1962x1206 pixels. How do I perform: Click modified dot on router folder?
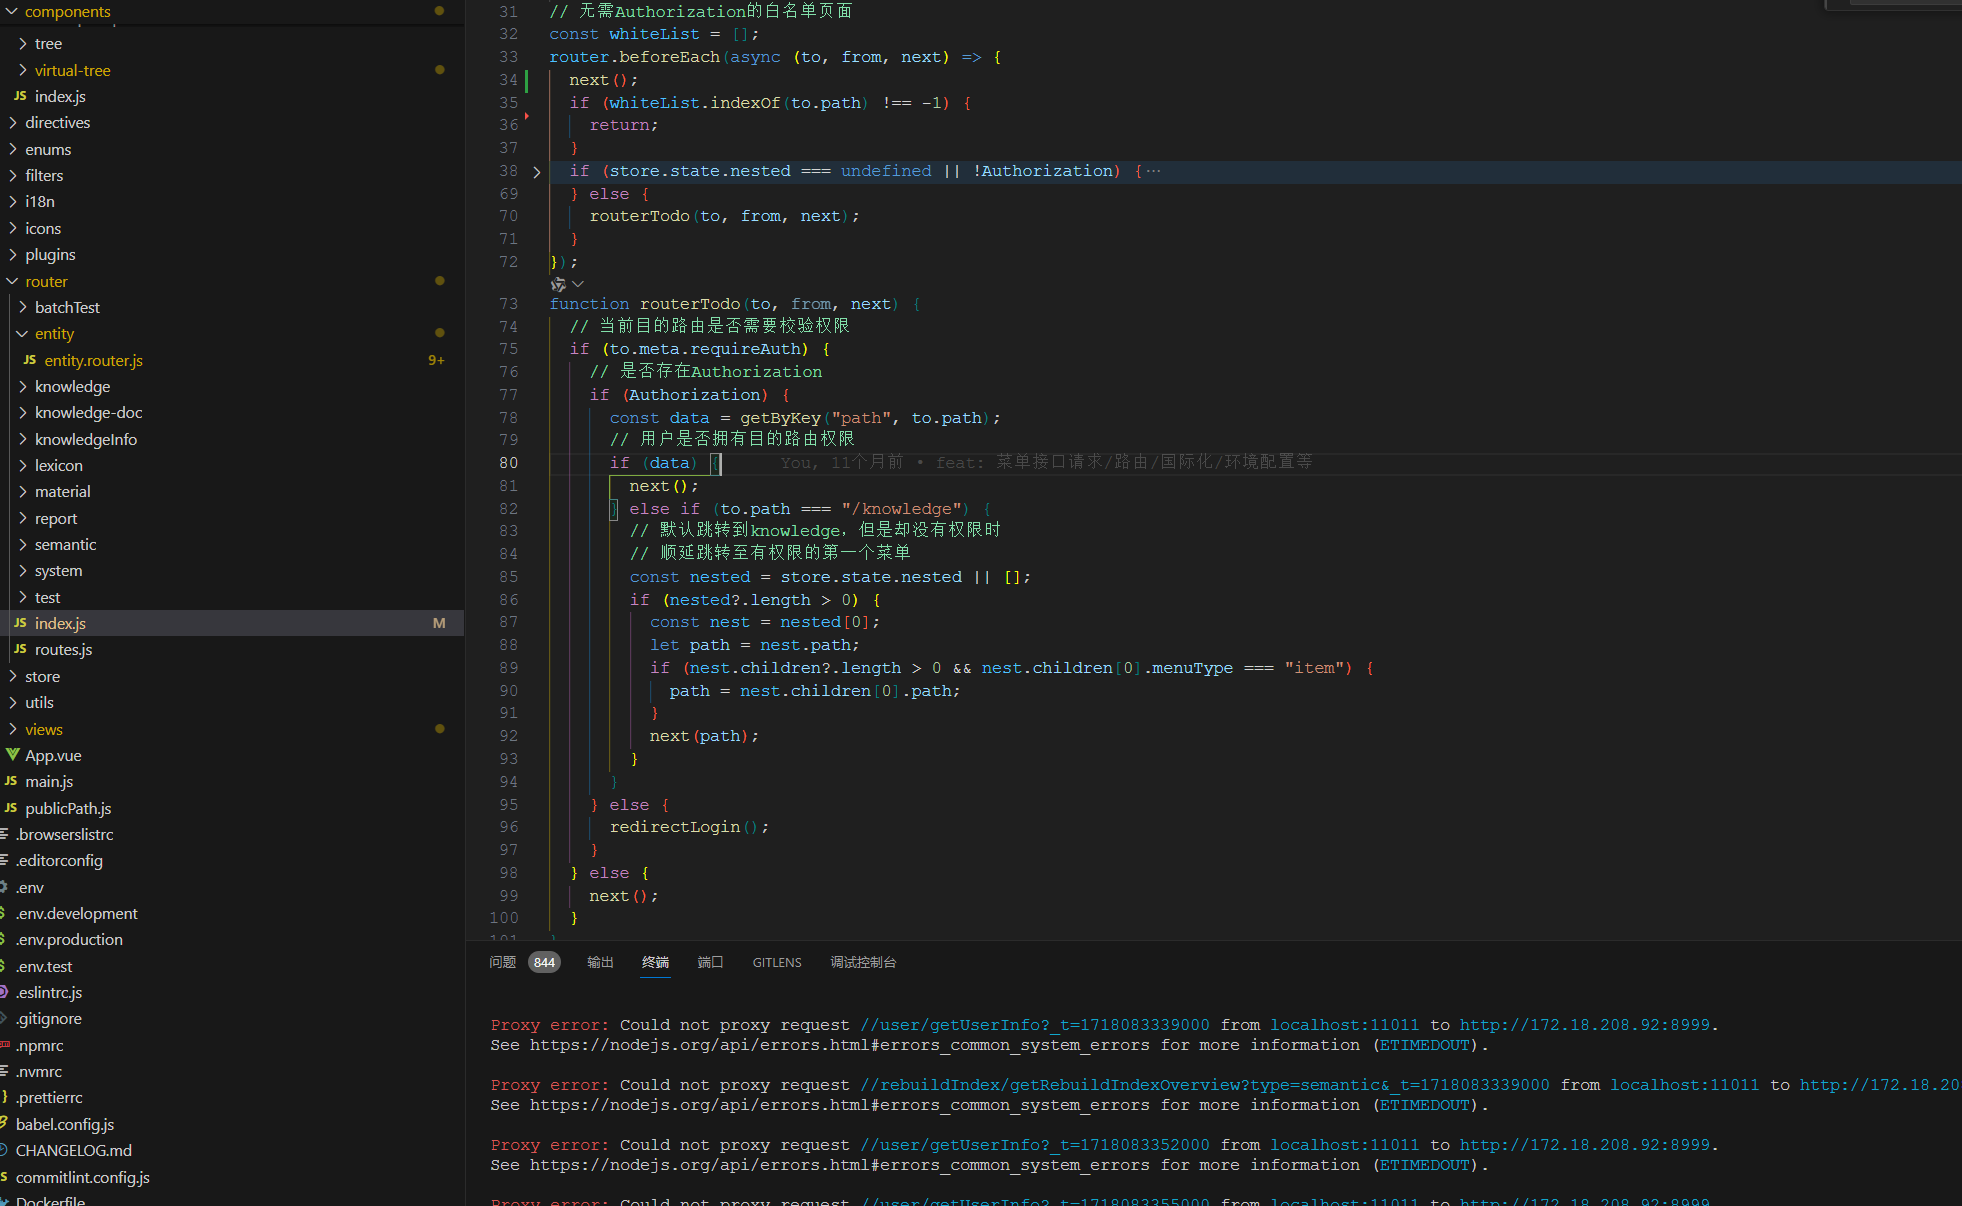[x=439, y=281]
